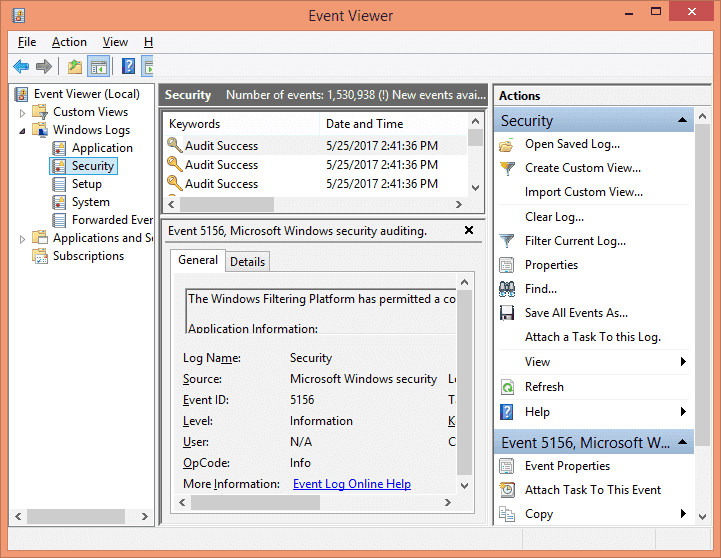Click the Event Properties icon
This screenshot has width=721, height=558.
pyautogui.click(x=507, y=466)
